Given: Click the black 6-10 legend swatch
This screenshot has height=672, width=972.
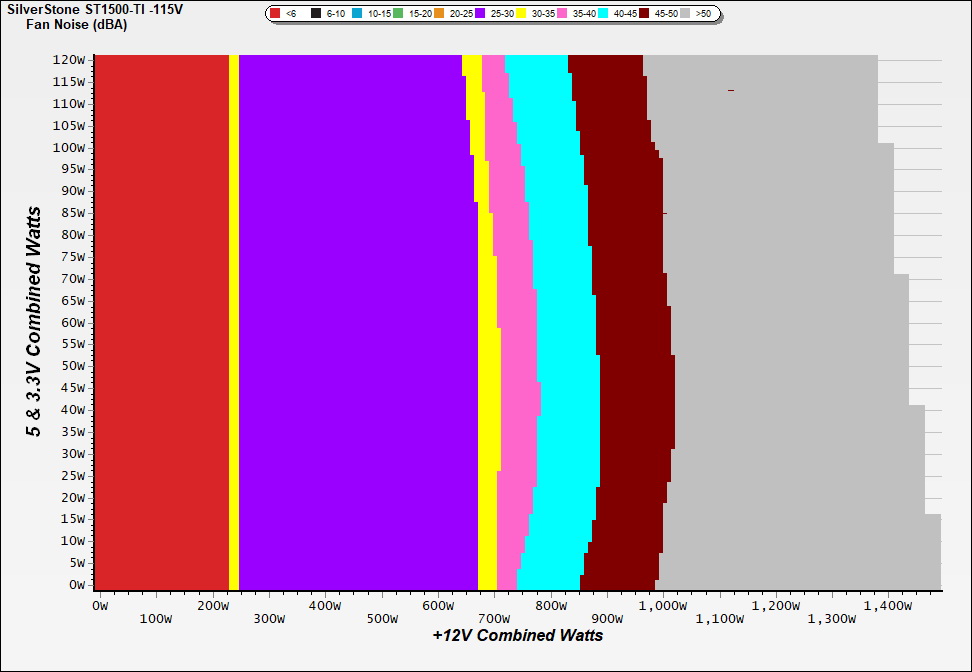Looking at the screenshot, I should click(x=317, y=14).
